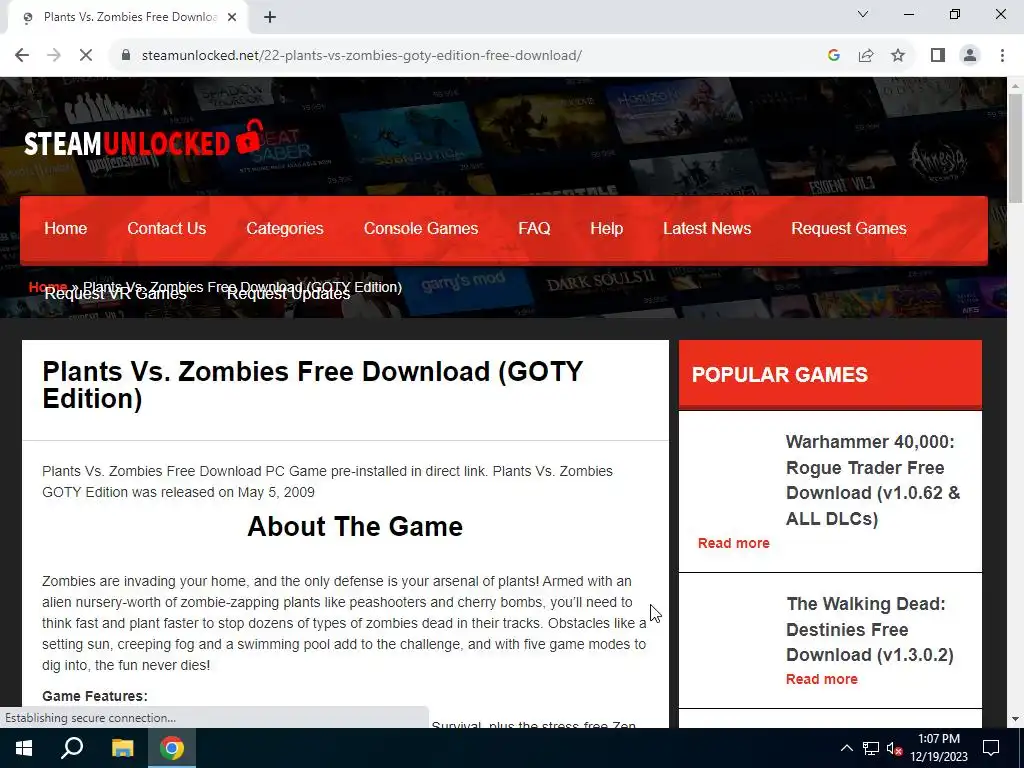This screenshot has height=768, width=1024.
Task: Click the Google icon in address bar
Action: [x=833, y=56]
